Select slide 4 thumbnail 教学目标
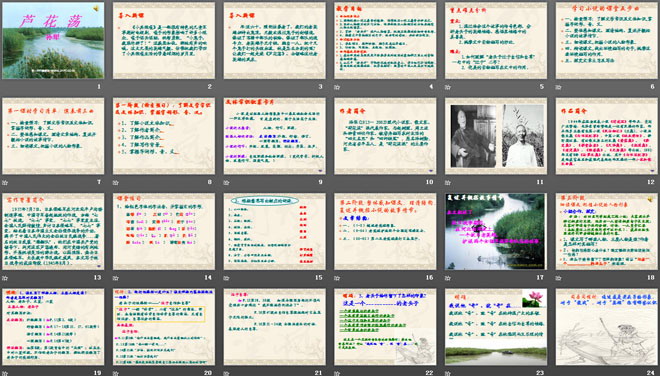660x376 pixels. coord(386,40)
